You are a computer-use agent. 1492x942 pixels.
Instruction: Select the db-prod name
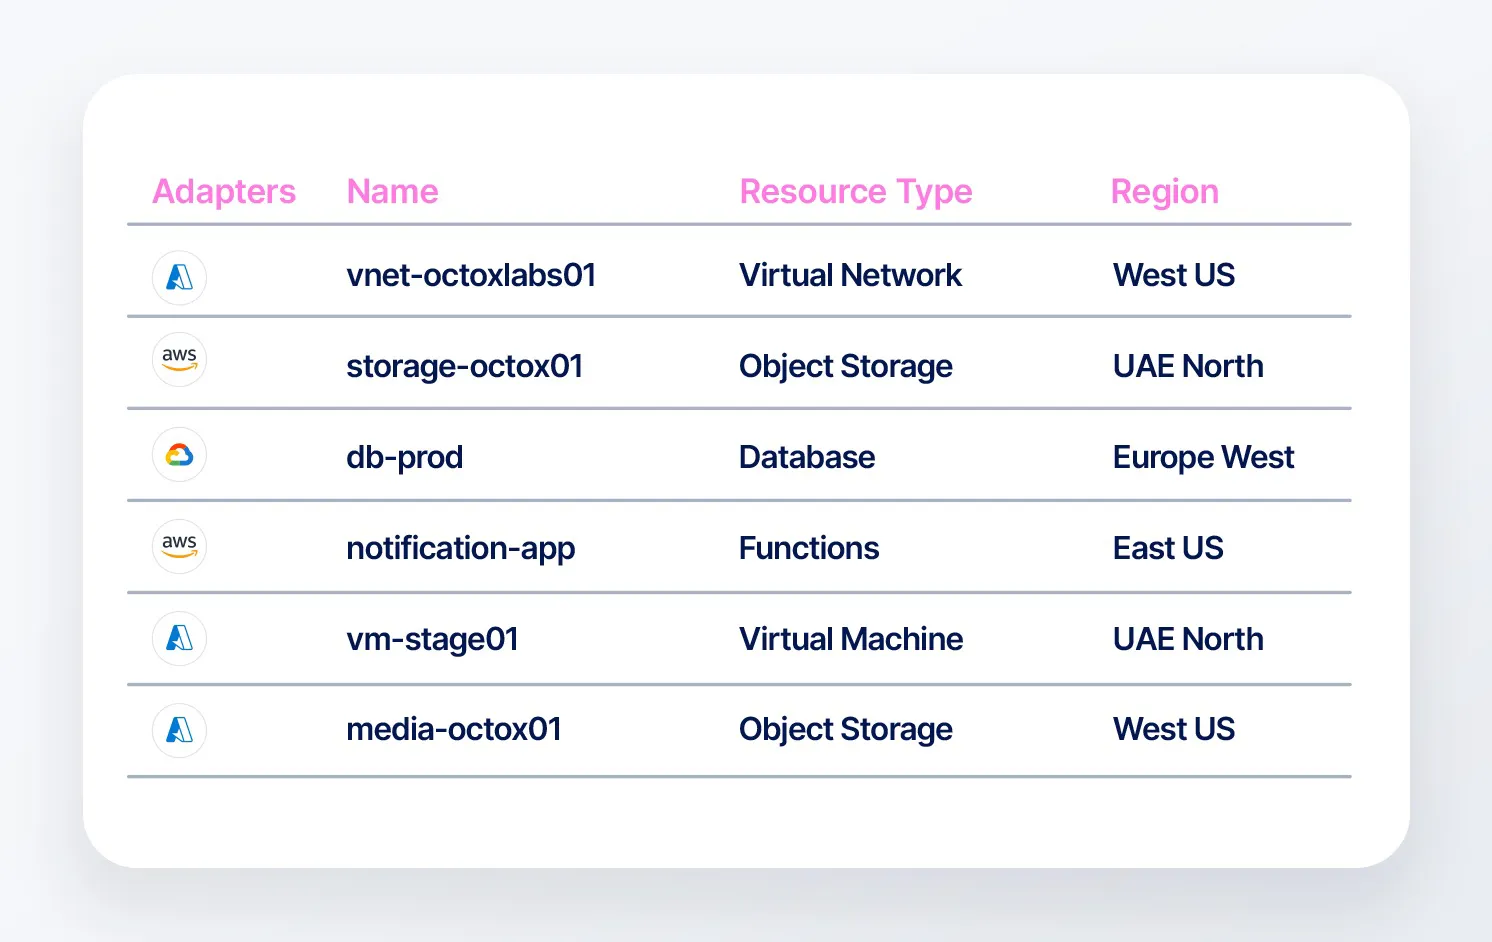coord(404,457)
